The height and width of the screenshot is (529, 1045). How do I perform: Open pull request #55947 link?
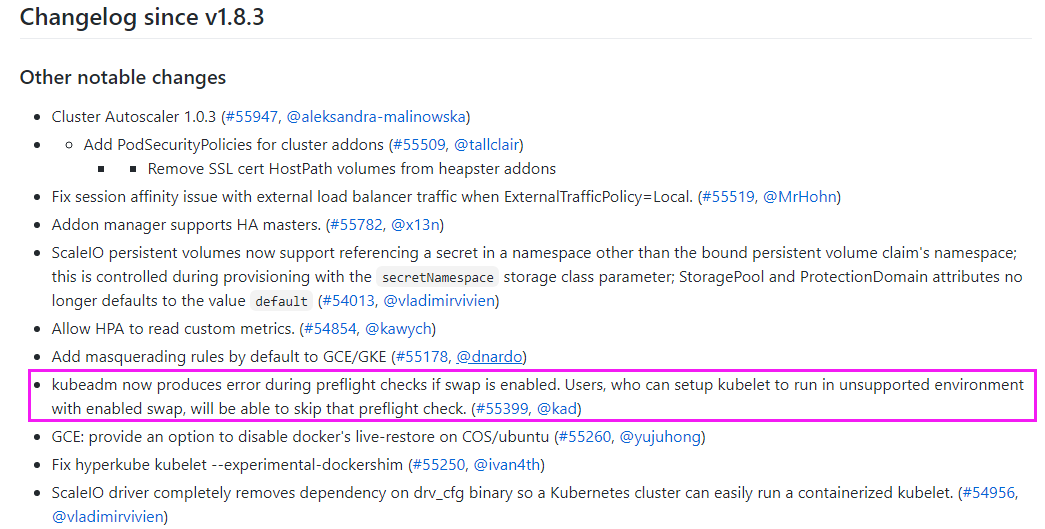click(x=252, y=117)
